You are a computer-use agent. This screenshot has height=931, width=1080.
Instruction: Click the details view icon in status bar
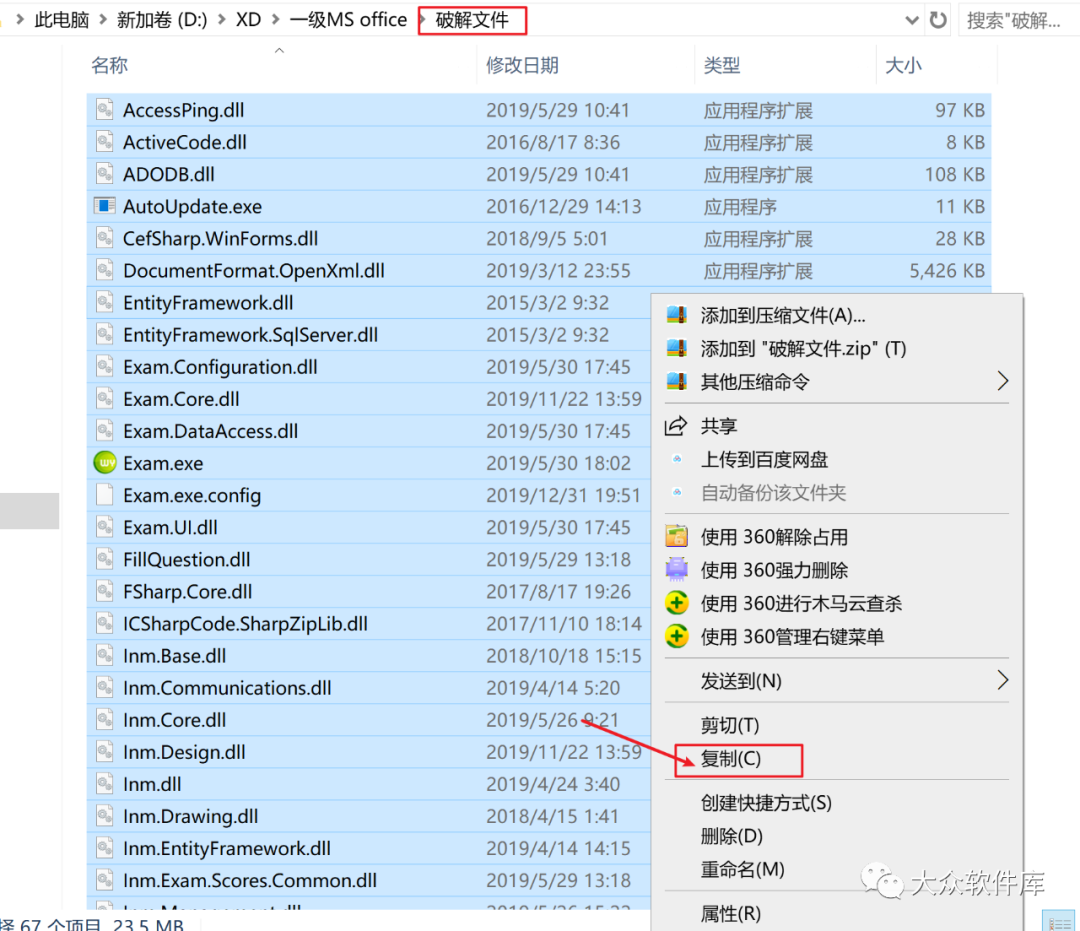(1059, 921)
